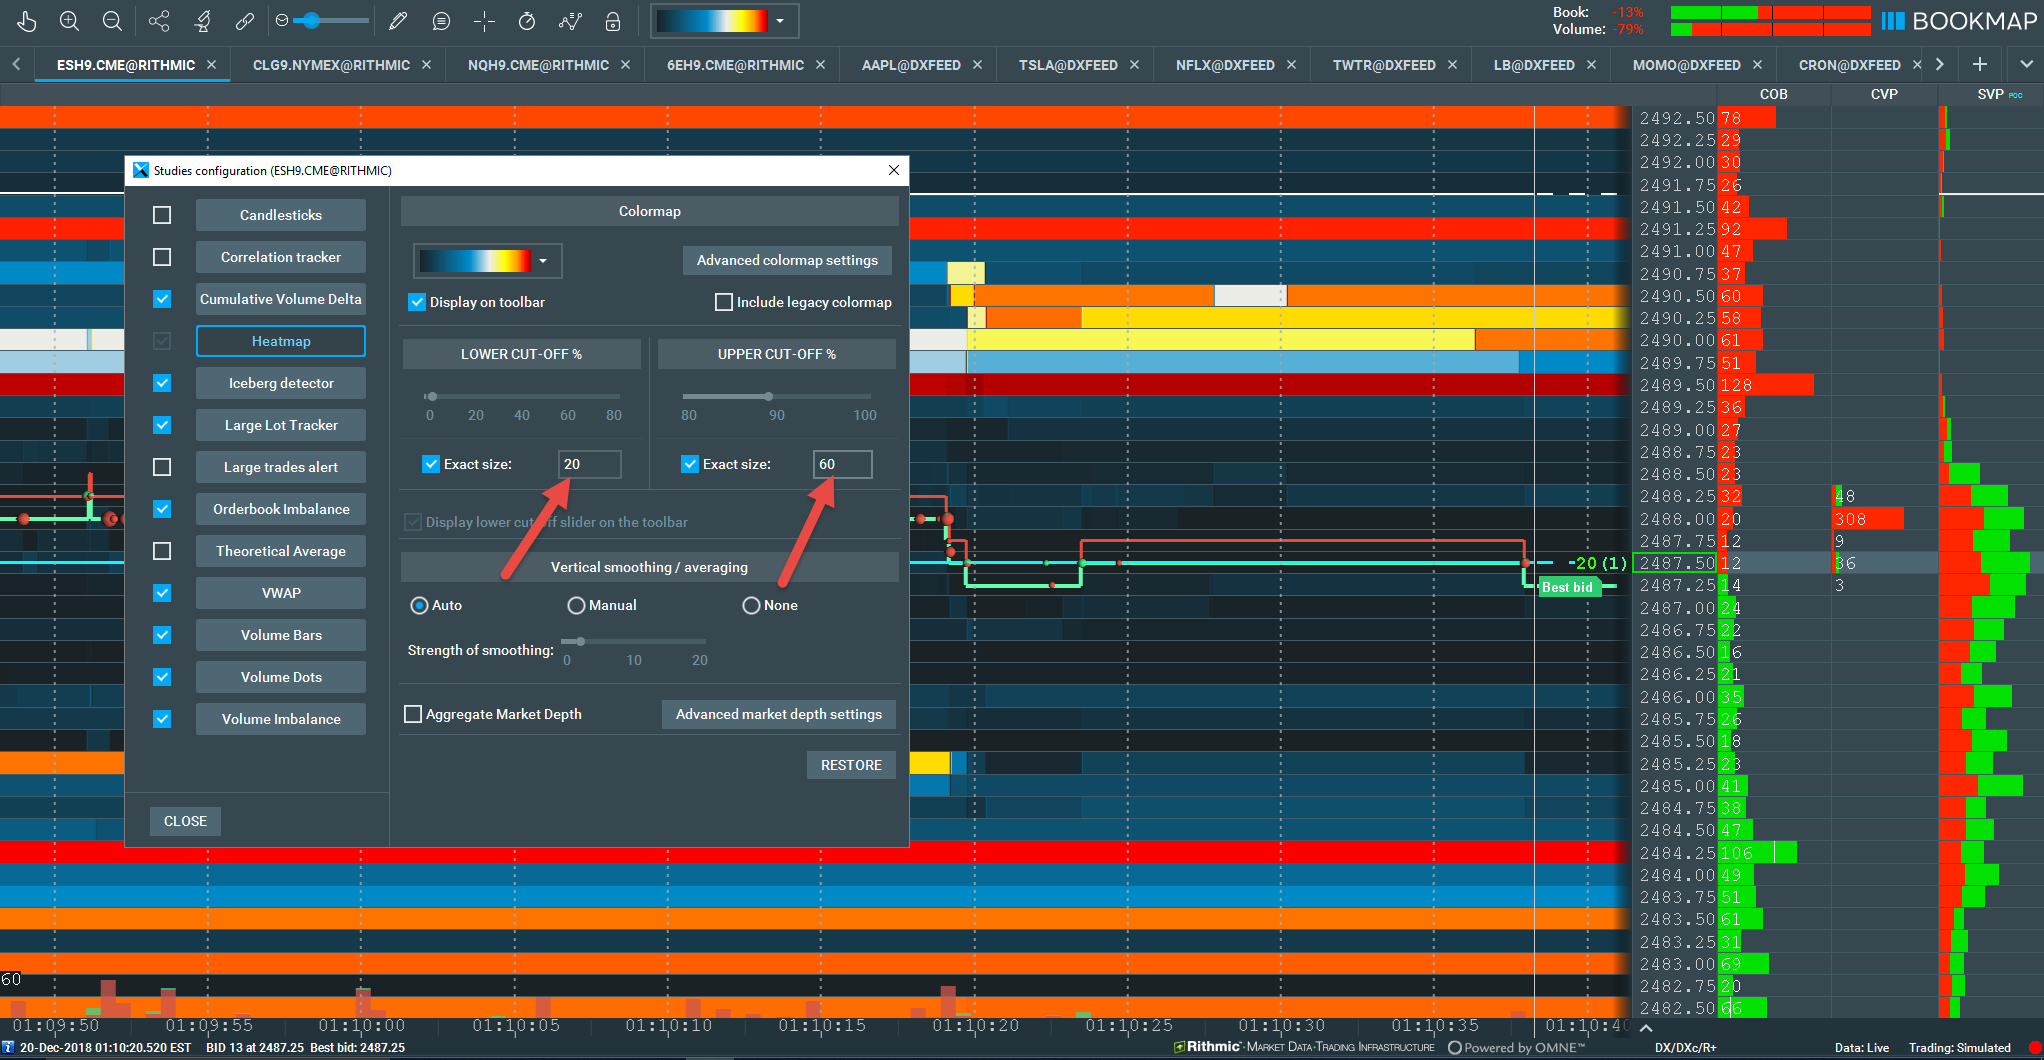Switch to AAPL@DXFEED tab

point(911,65)
